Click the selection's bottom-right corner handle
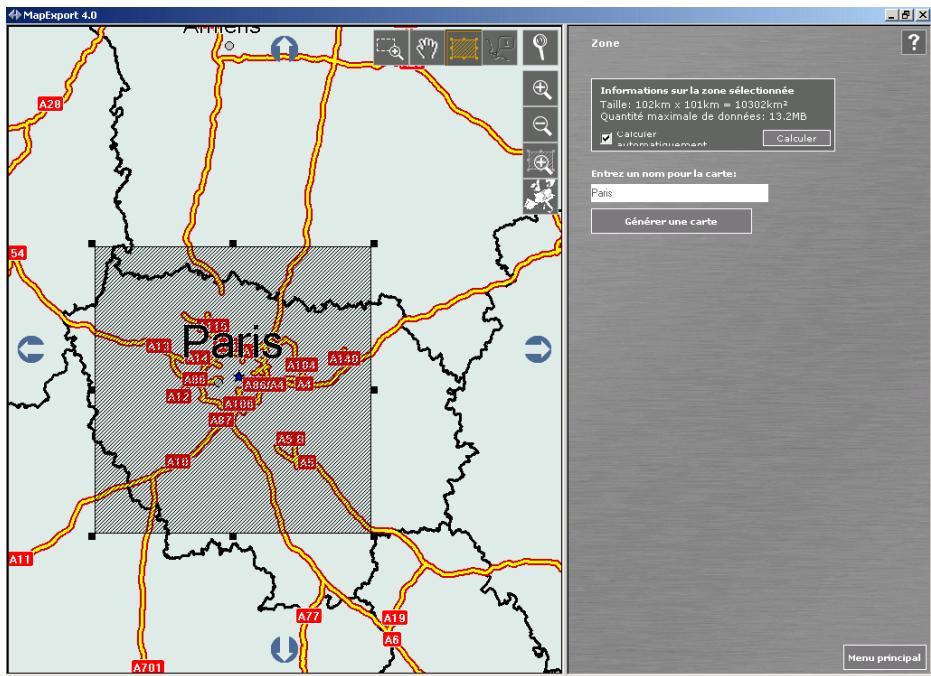 tap(374, 536)
